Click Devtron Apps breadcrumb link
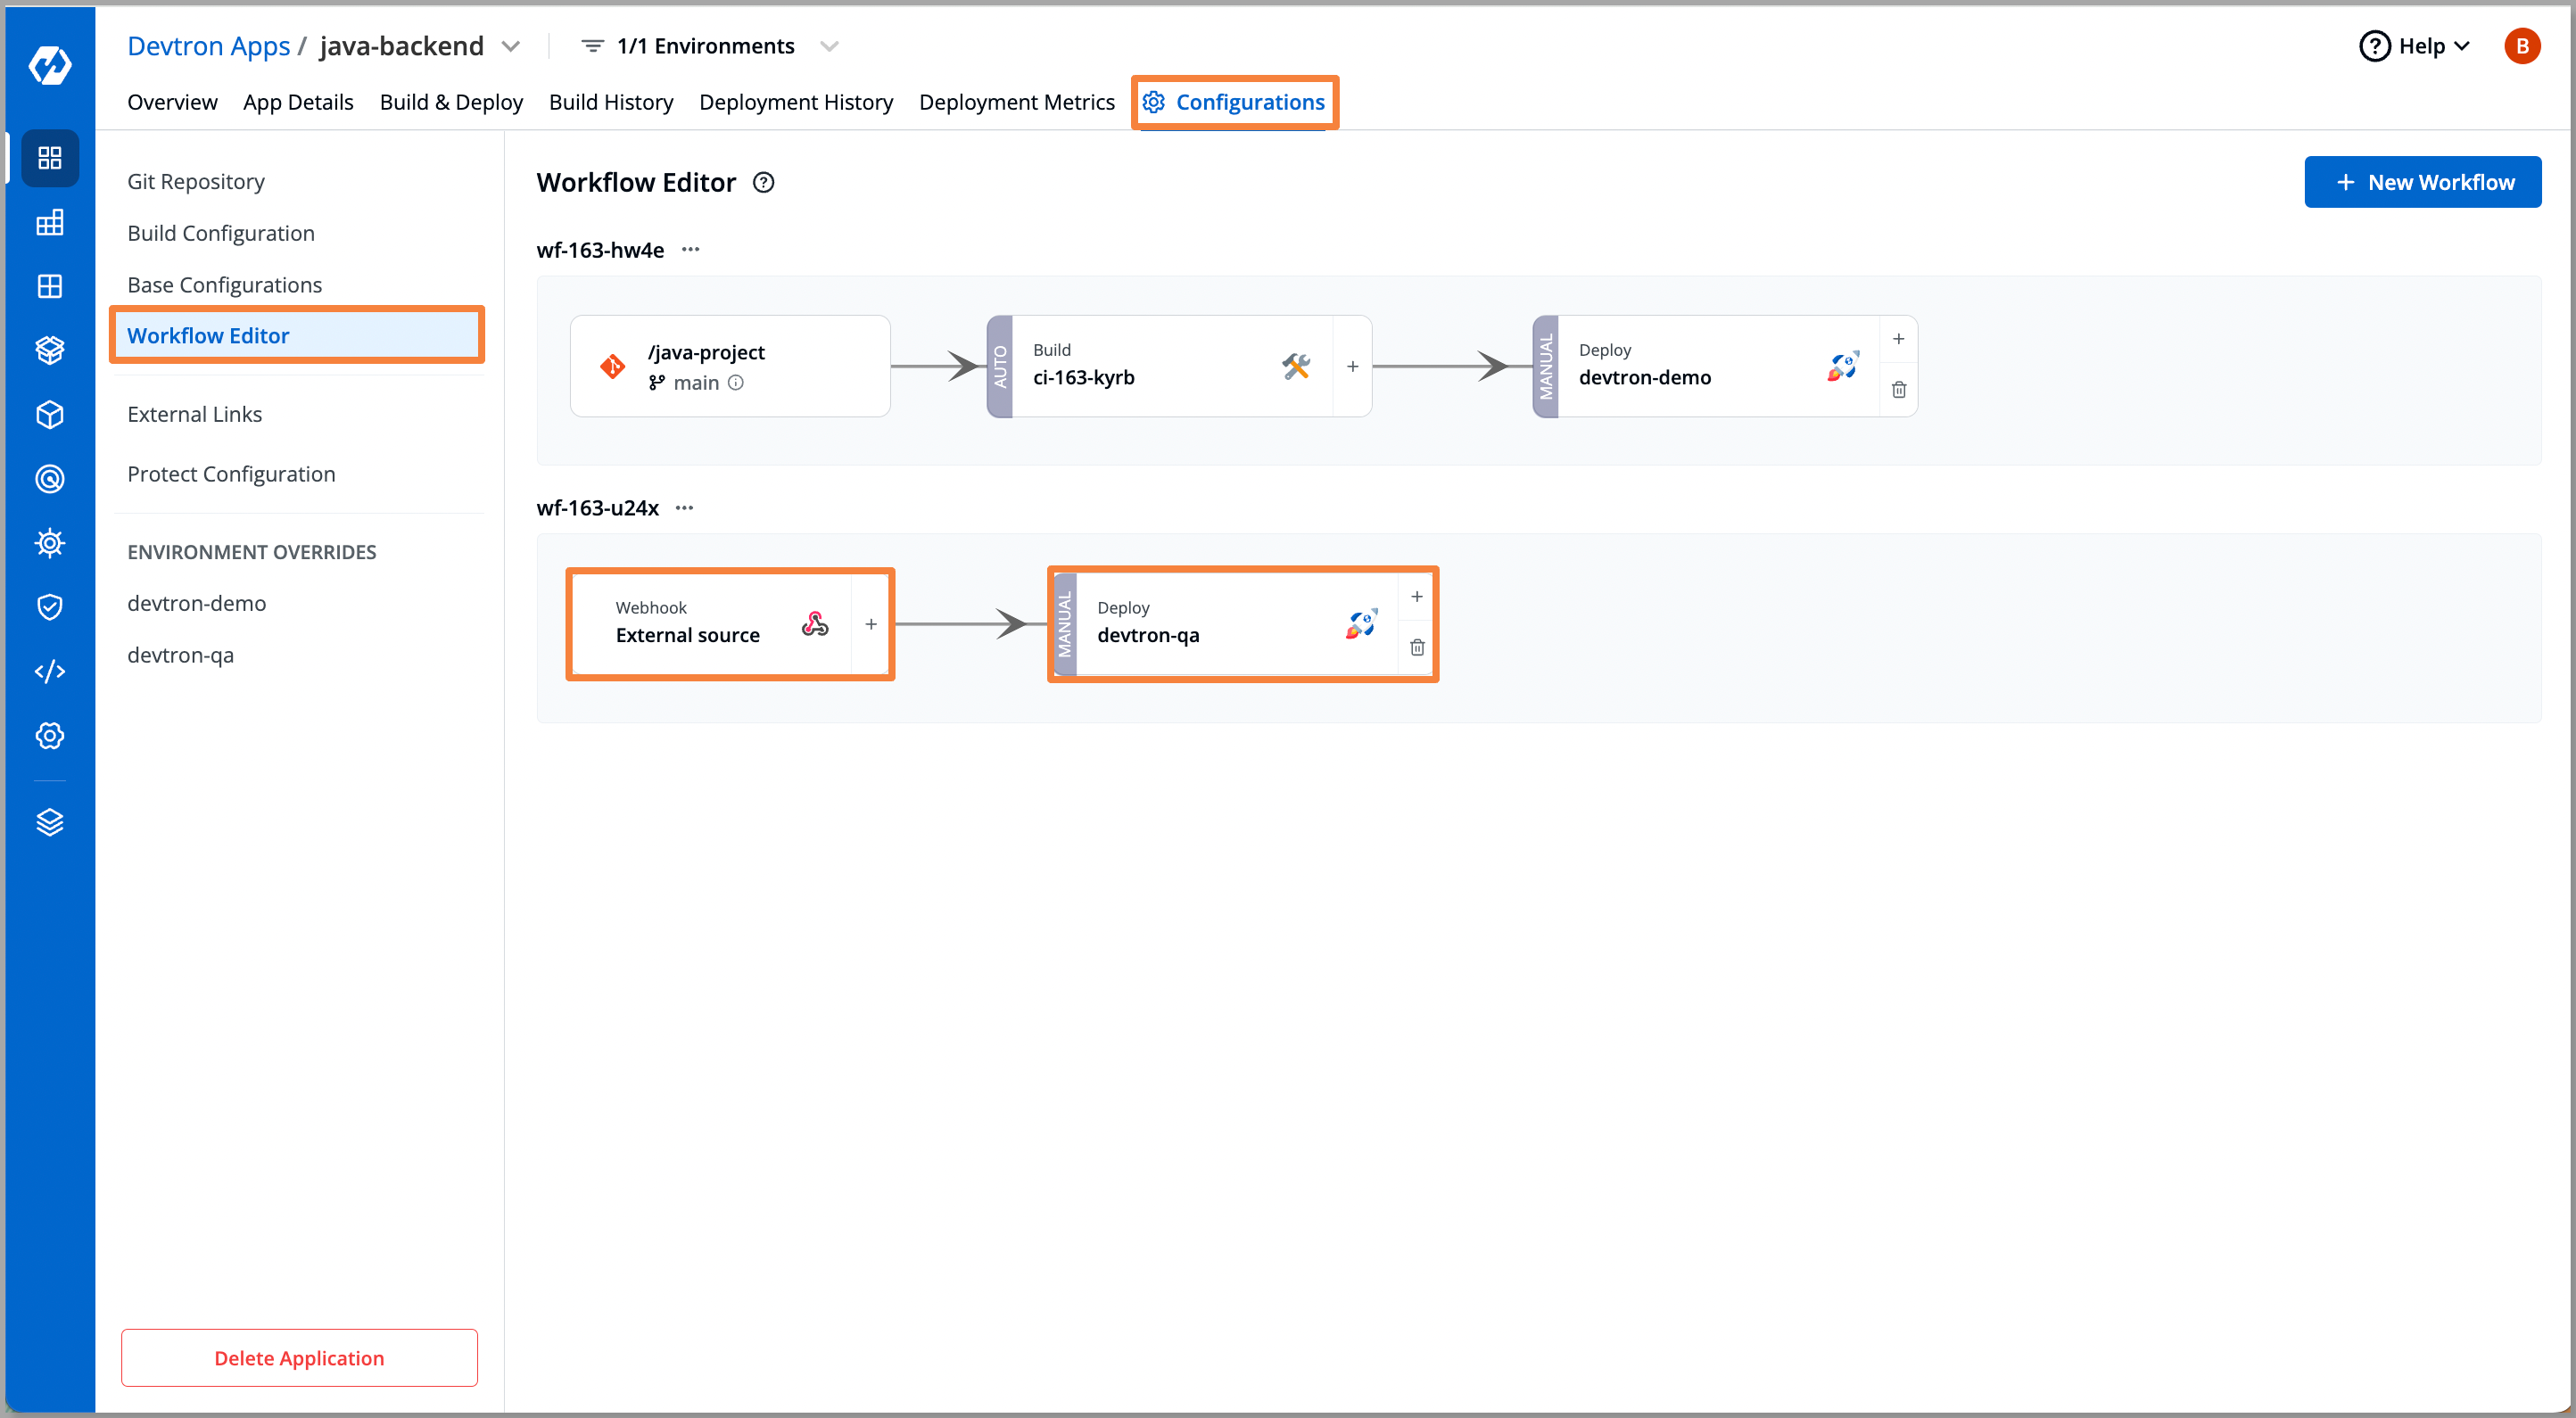The width and height of the screenshot is (2576, 1418). (208, 46)
